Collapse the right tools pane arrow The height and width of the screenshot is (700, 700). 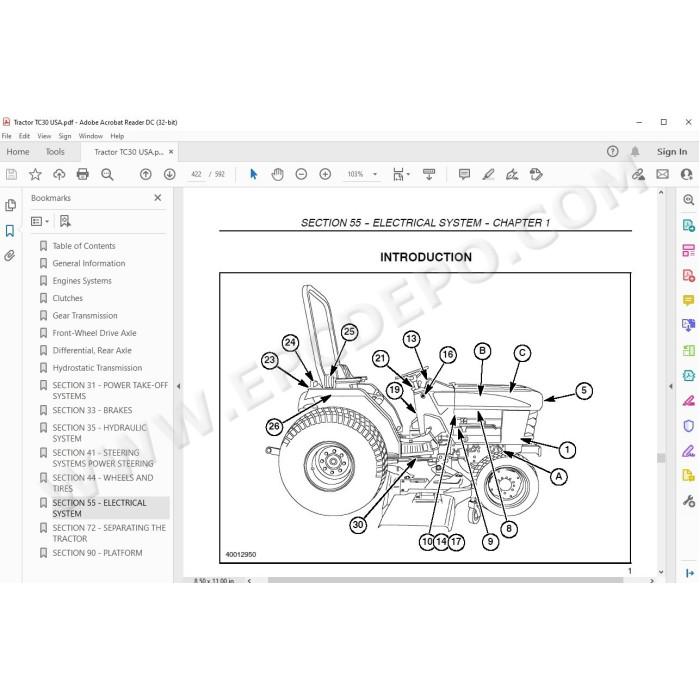(671, 386)
